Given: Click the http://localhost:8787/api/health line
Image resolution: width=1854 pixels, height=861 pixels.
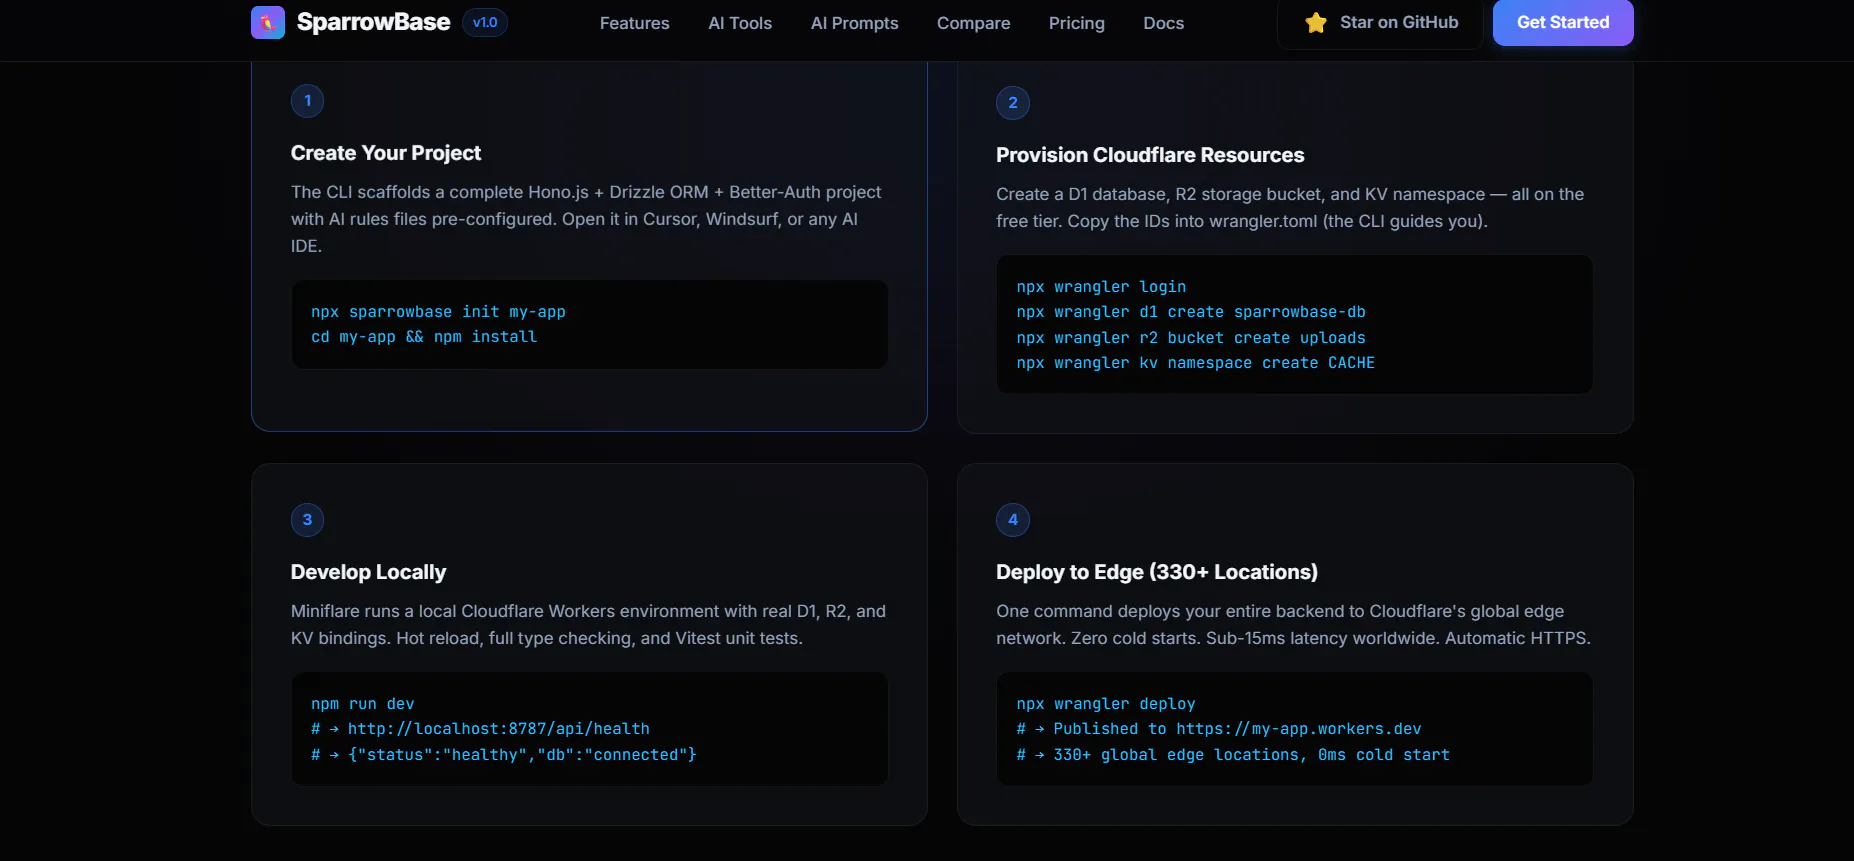Looking at the screenshot, I should click(480, 729).
